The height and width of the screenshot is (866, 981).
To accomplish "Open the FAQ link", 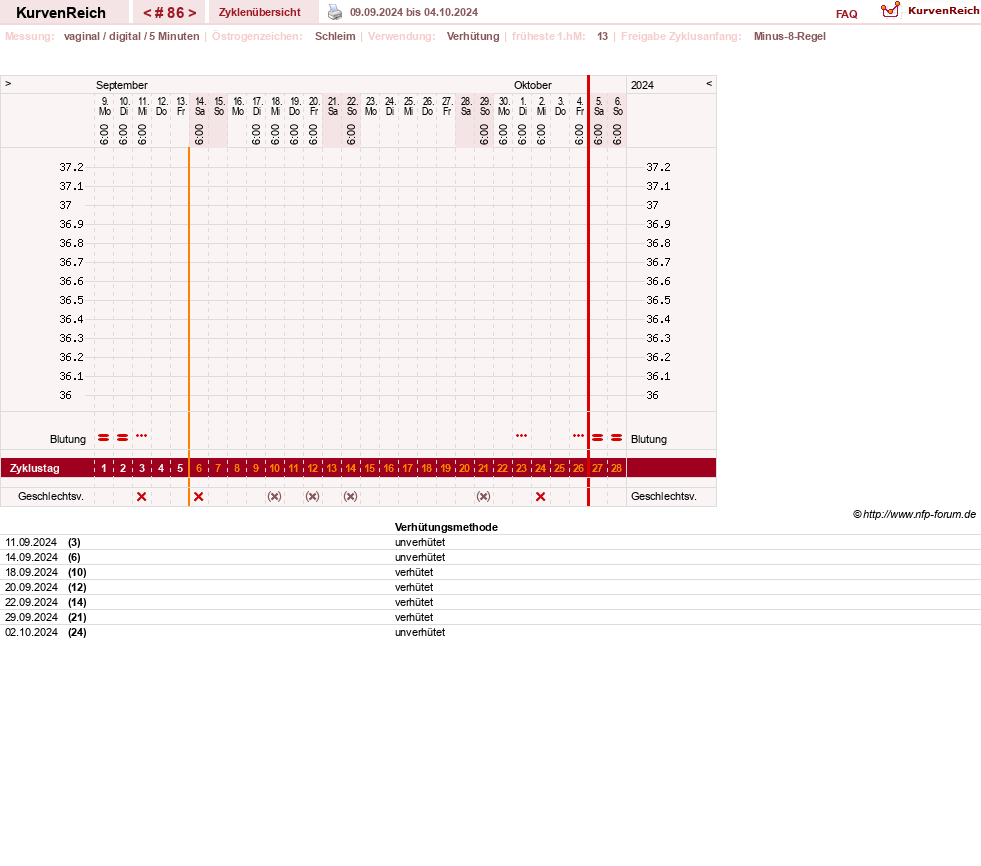I will 846,14.
